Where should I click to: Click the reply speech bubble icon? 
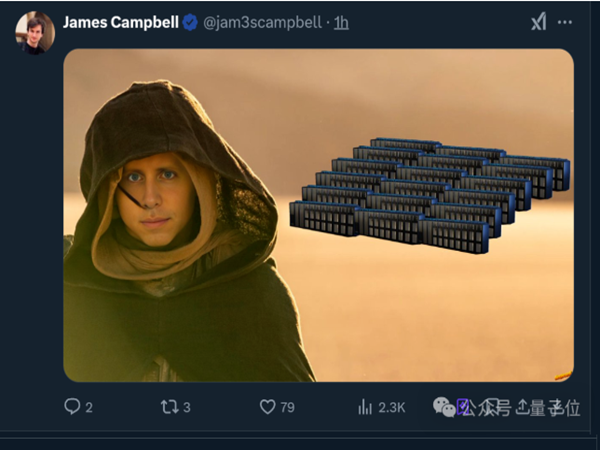coord(72,407)
